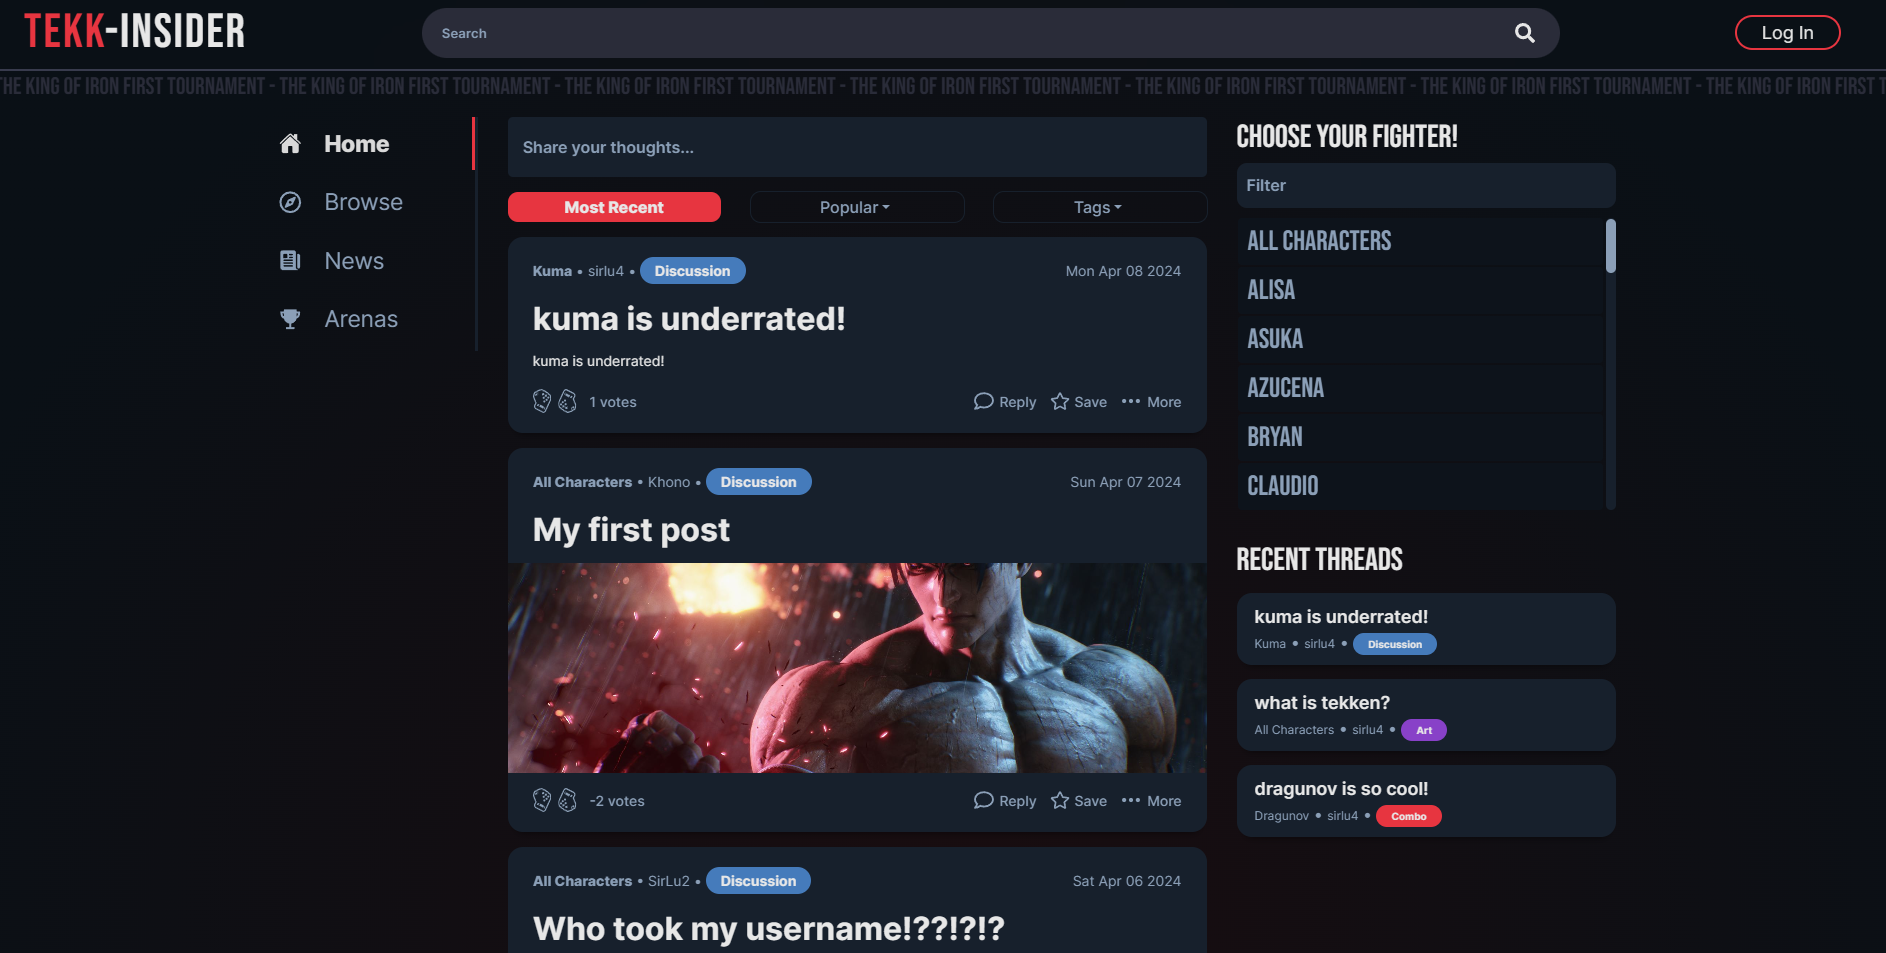Click the three-dots icon on kuma post

(1131, 401)
